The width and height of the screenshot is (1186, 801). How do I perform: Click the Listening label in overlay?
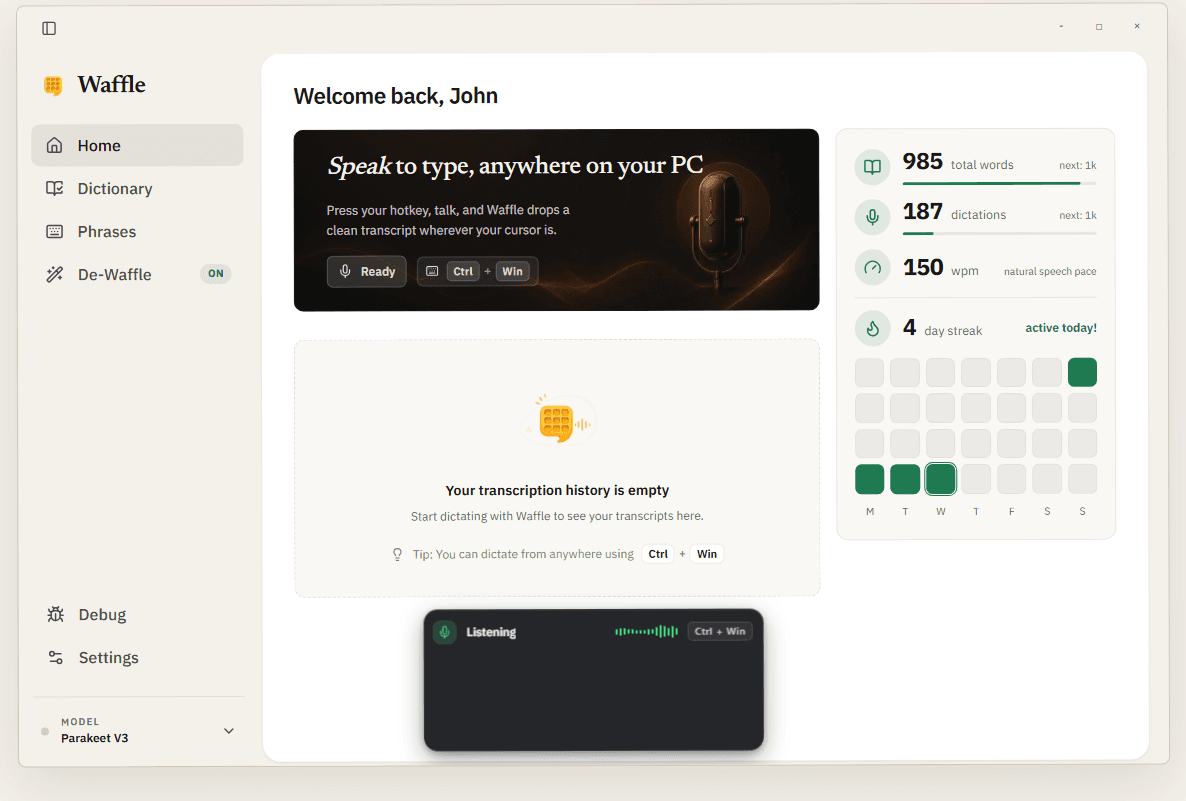point(491,632)
